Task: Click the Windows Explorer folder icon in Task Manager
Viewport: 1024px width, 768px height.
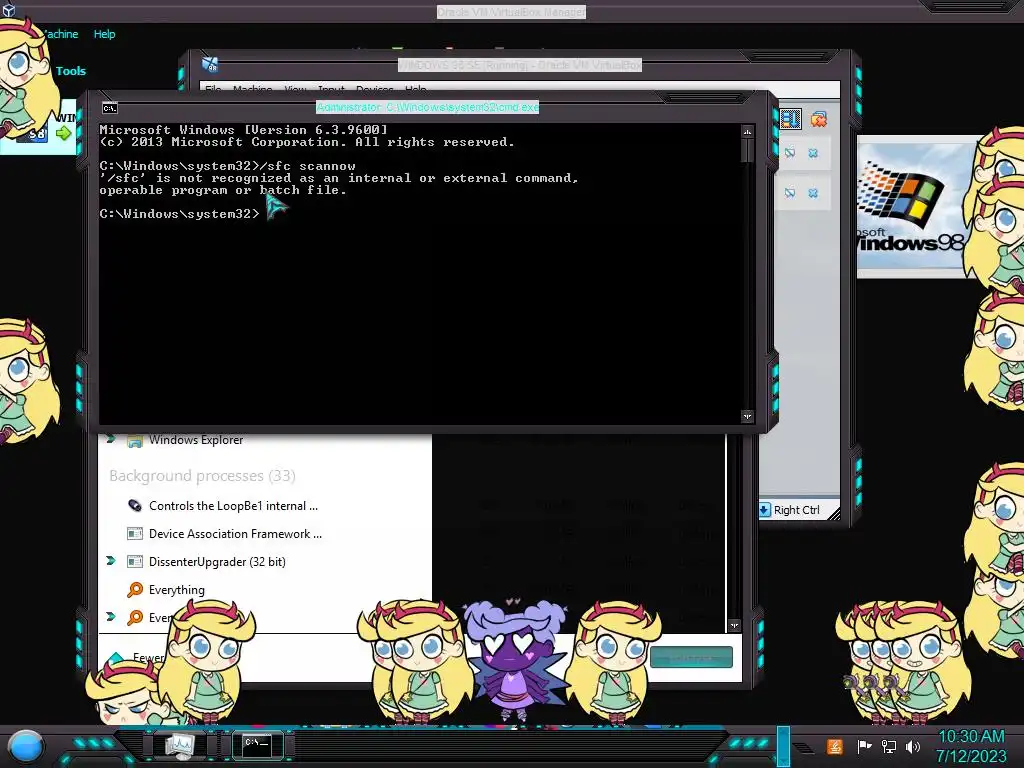Action: click(135, 441)
